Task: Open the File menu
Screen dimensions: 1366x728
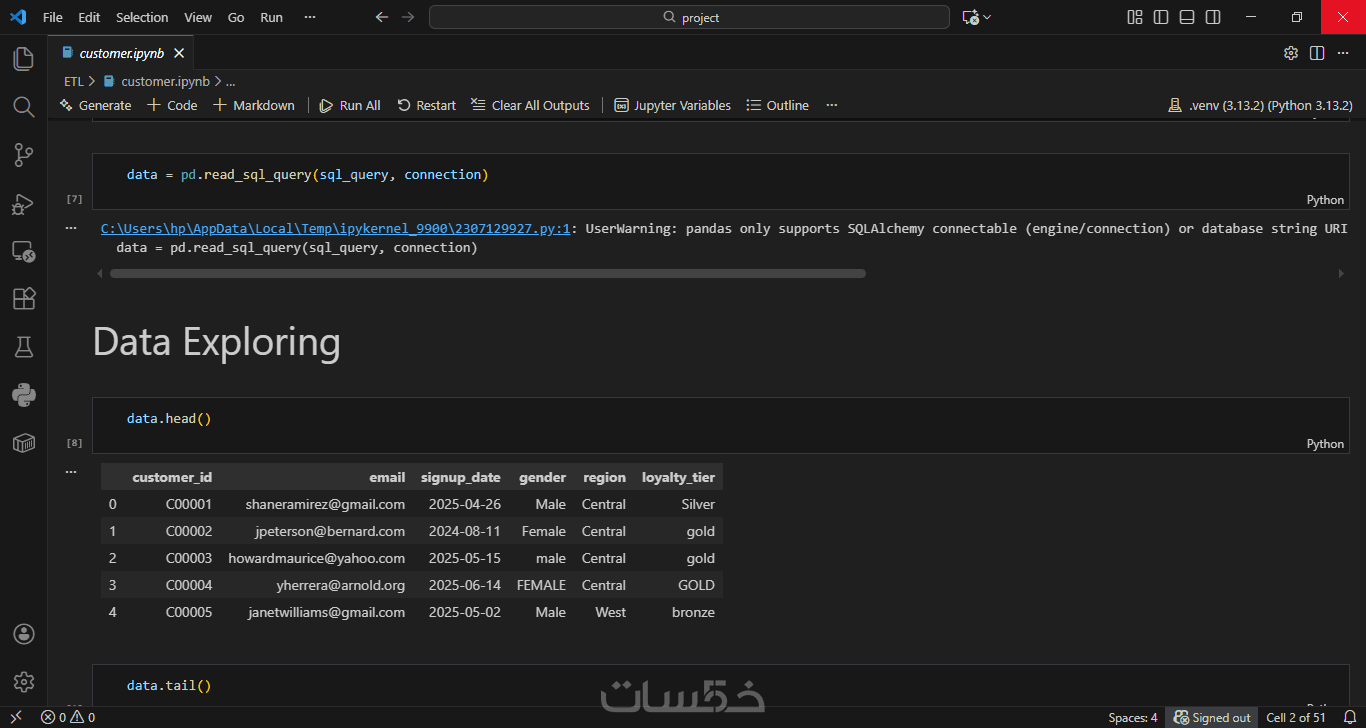Action: pos(53,17)
